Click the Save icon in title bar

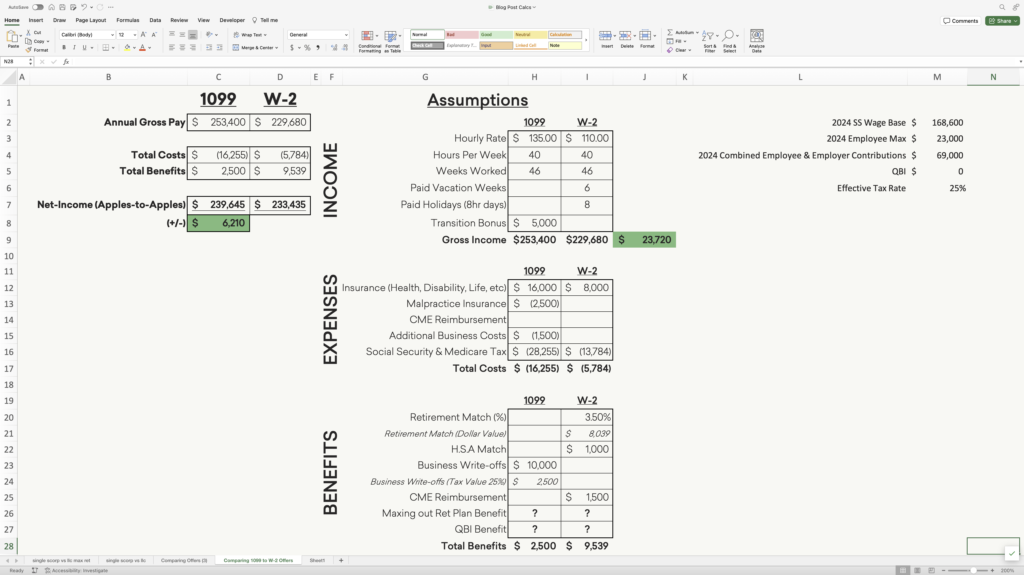click(x=62, y=7)
